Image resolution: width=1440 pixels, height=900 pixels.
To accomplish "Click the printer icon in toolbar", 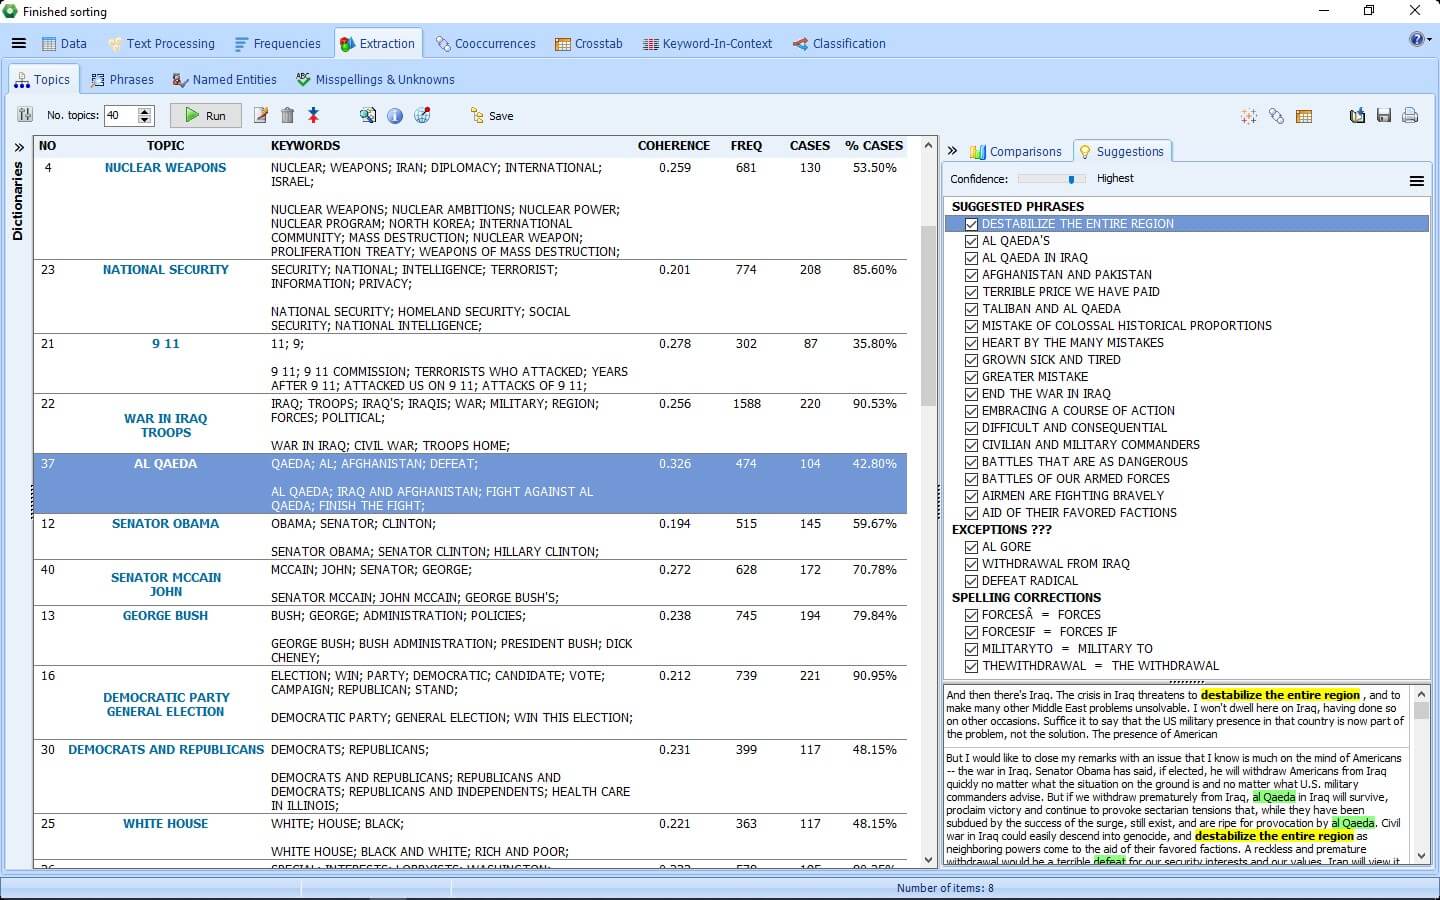I will click(1410, 116).
